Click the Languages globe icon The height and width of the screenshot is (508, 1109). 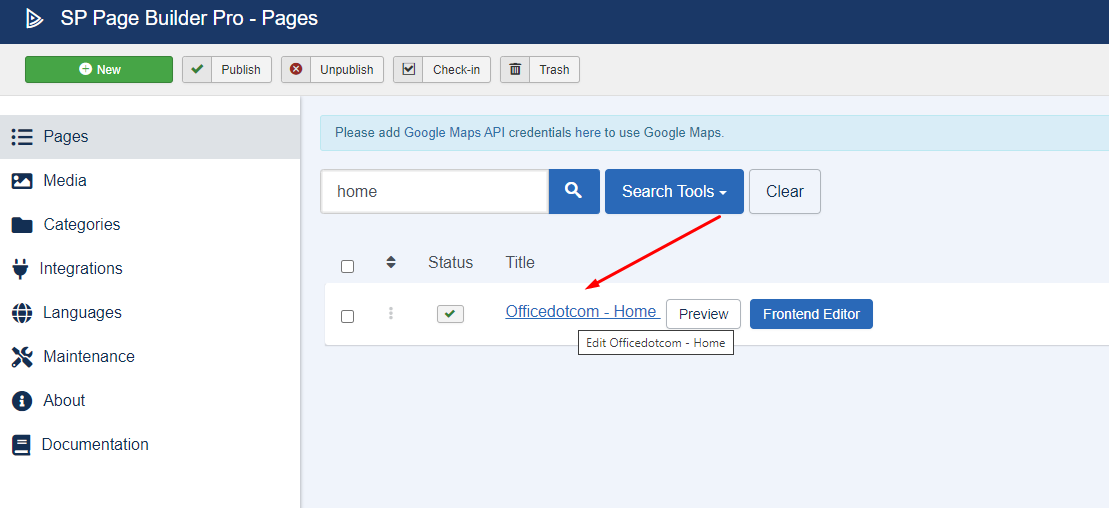22,313
